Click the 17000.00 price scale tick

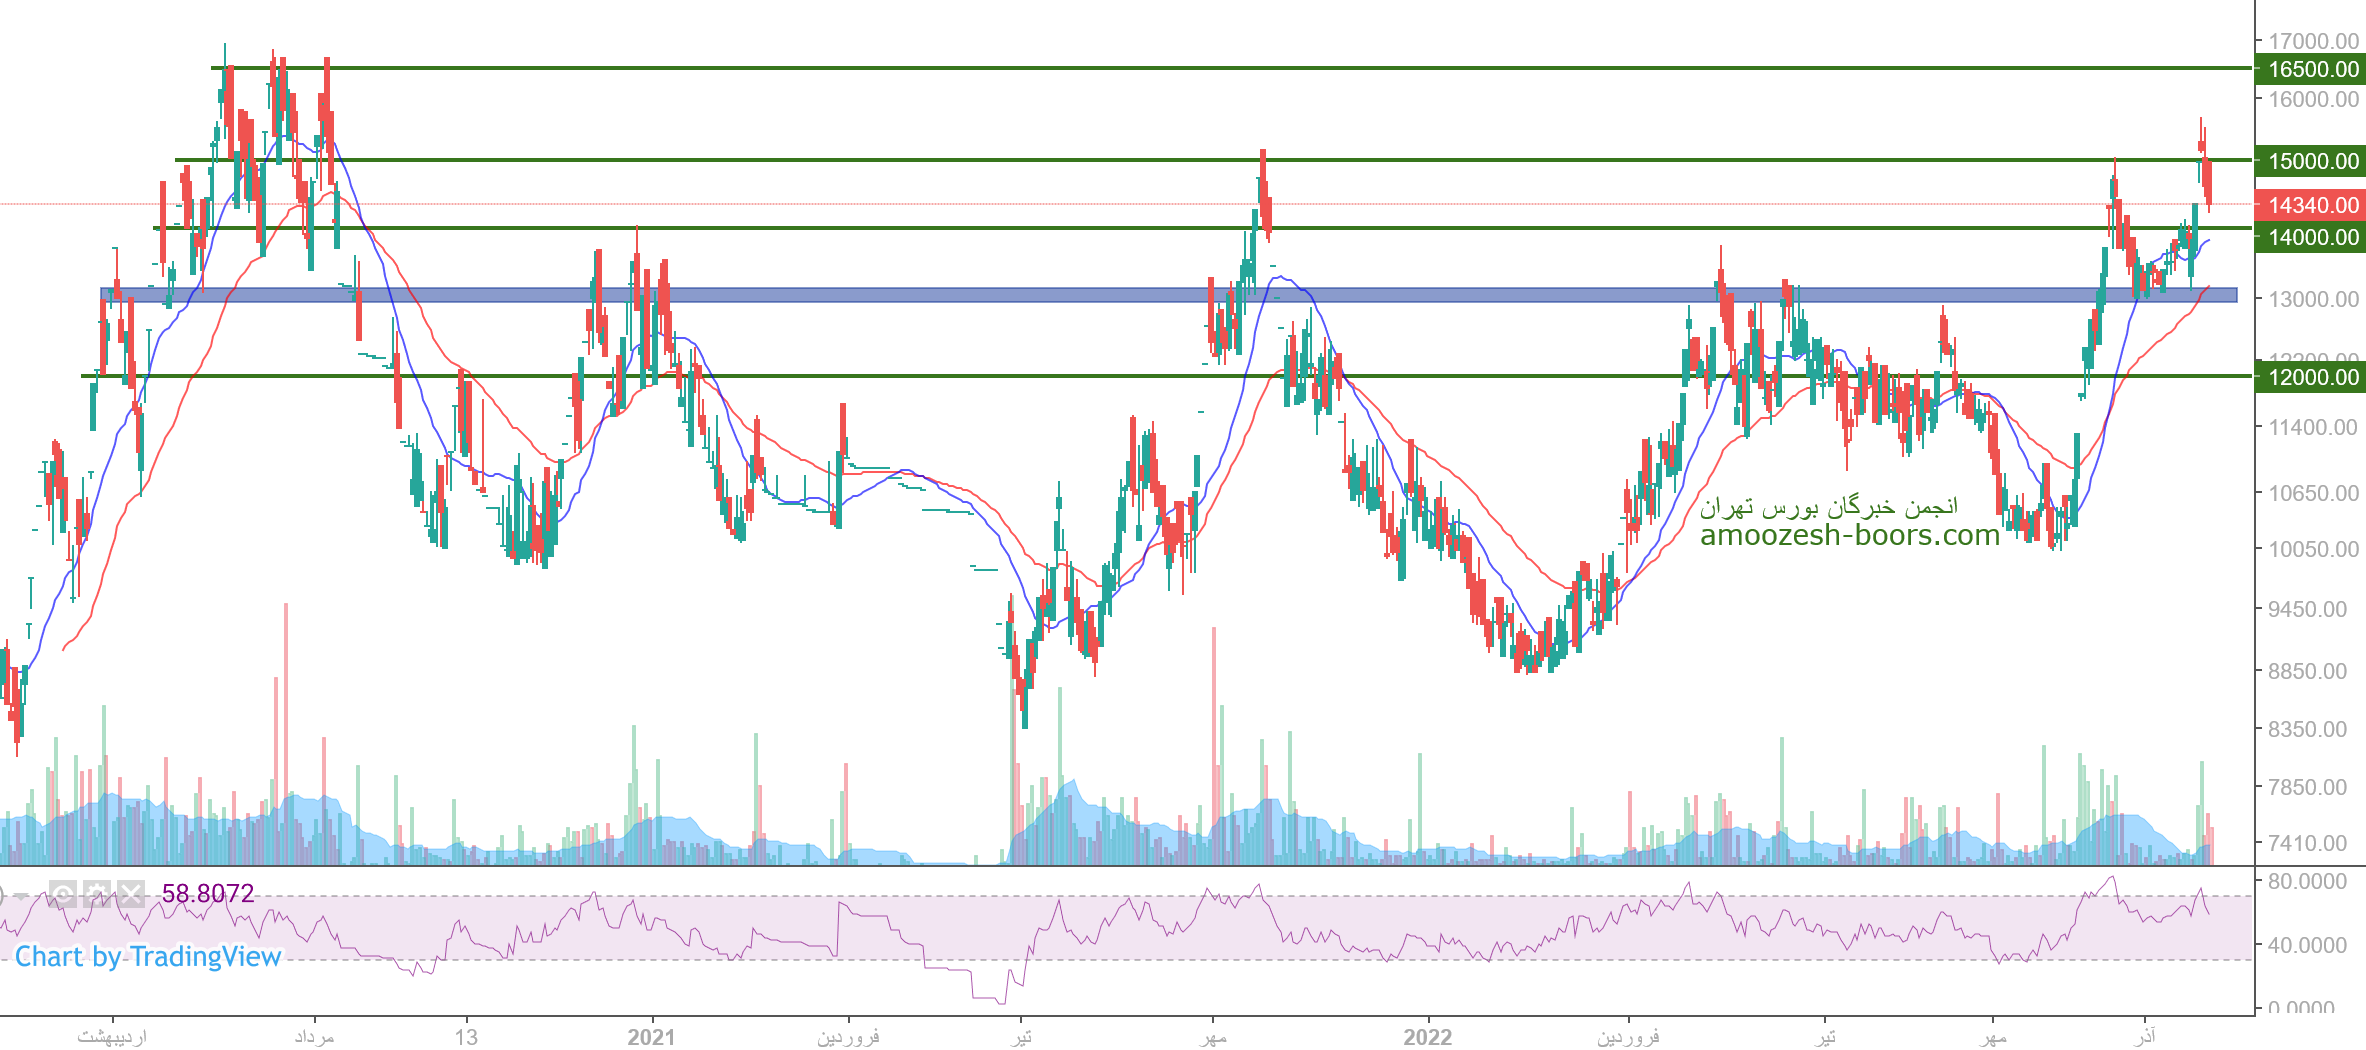point(2312,41)
